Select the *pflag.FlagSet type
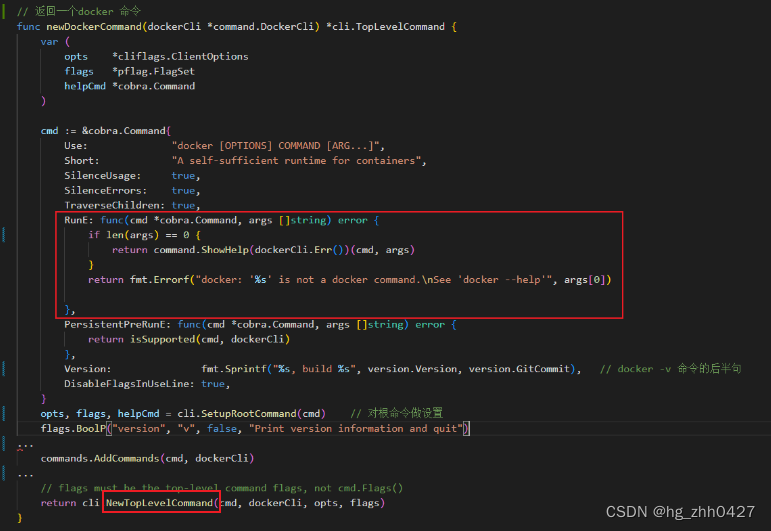Screen dimensions: 771x531 153,71
